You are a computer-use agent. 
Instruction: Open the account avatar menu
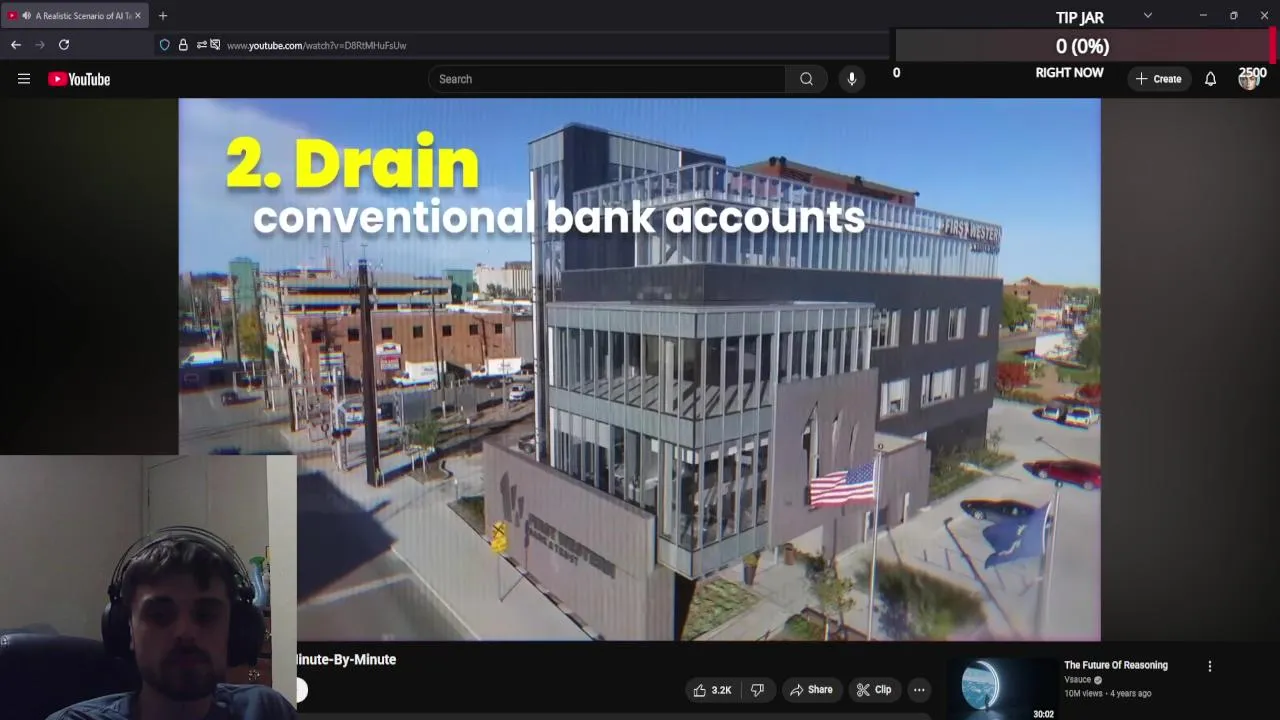1248,79
